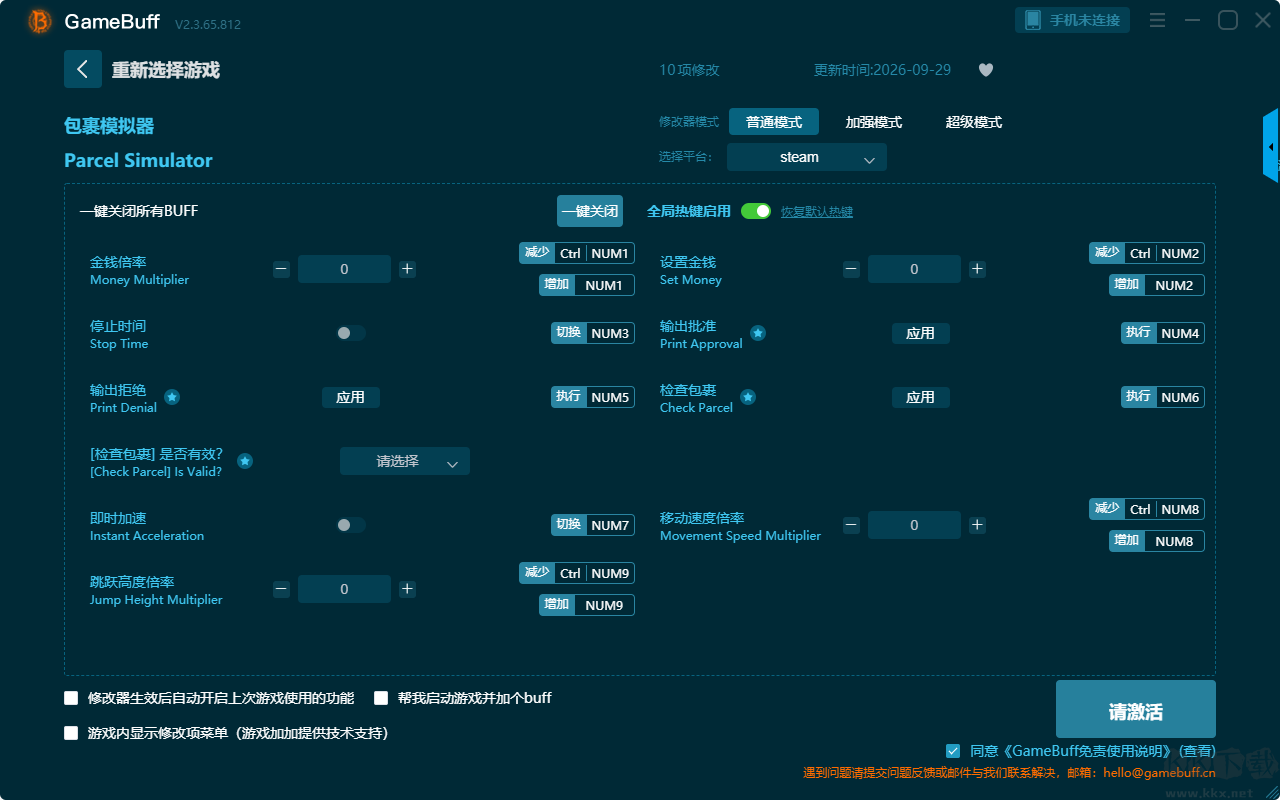Click the Jump Height Multiplier value field

click(x=344, y=589)
